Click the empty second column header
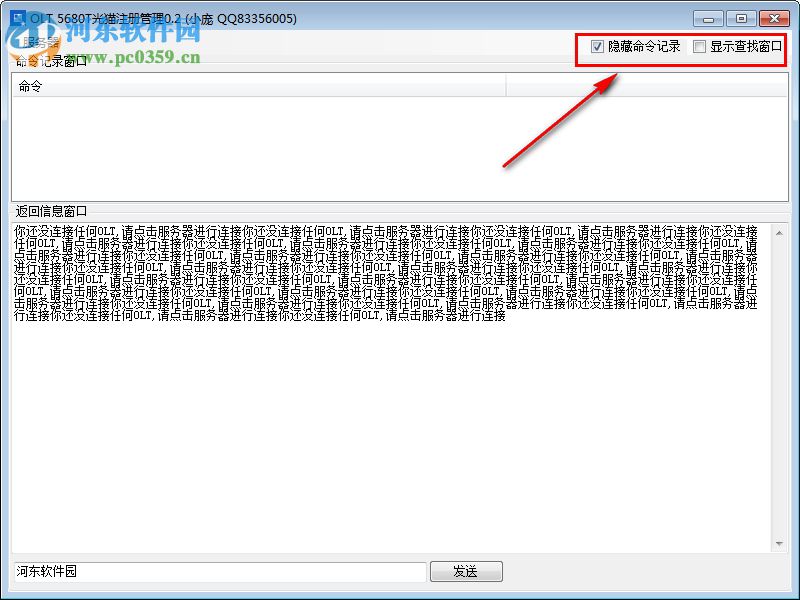This screenshot has width=800, height=600. 640,86
